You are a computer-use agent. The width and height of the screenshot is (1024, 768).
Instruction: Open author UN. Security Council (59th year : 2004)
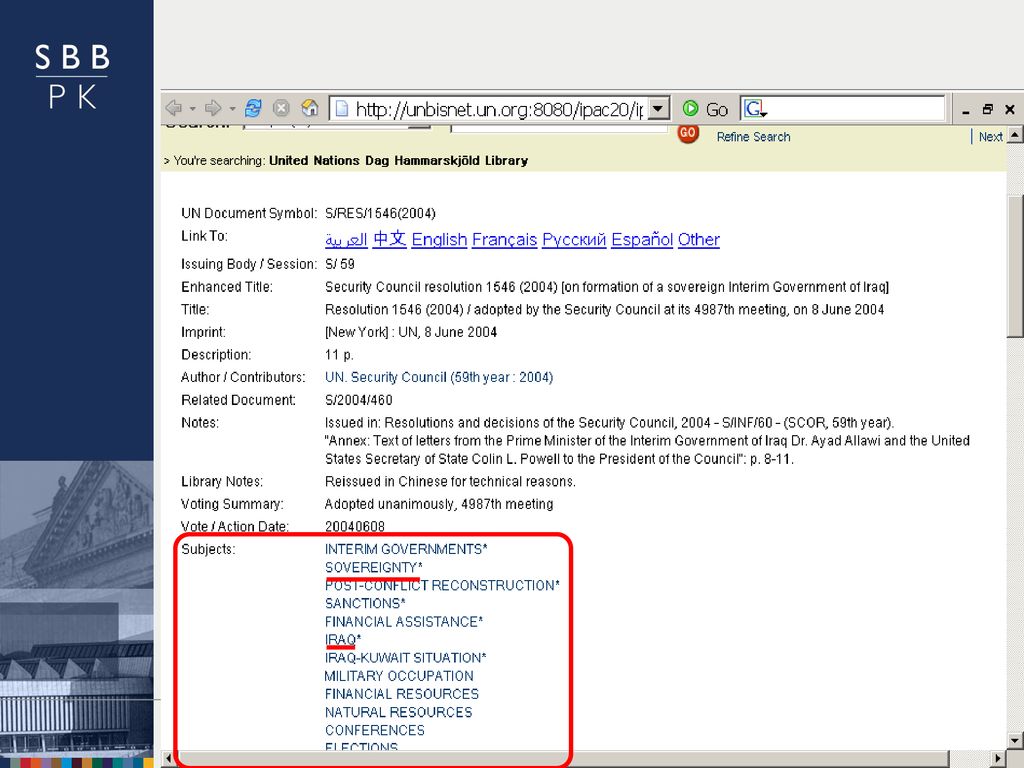439,377
